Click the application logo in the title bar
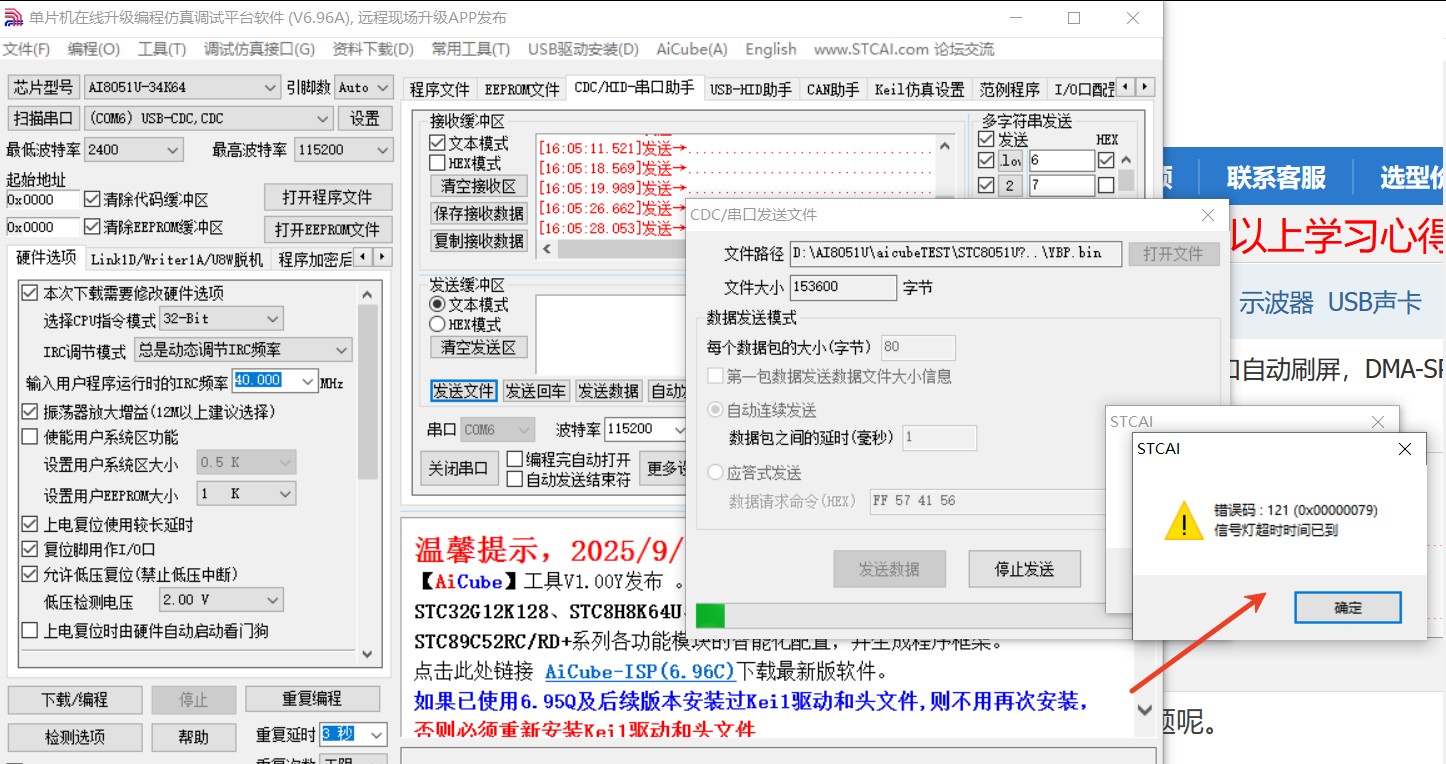This screenshot has height=764, width=1446. click(x=14, y=15)
